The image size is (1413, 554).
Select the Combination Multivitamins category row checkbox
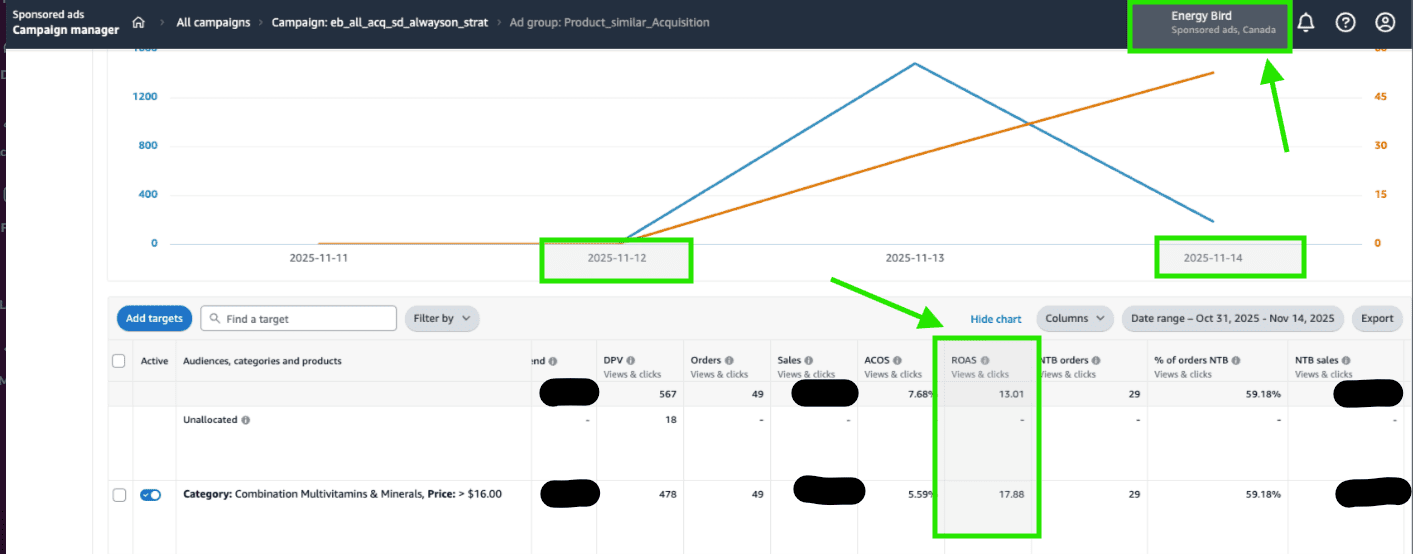pos(119,494)
